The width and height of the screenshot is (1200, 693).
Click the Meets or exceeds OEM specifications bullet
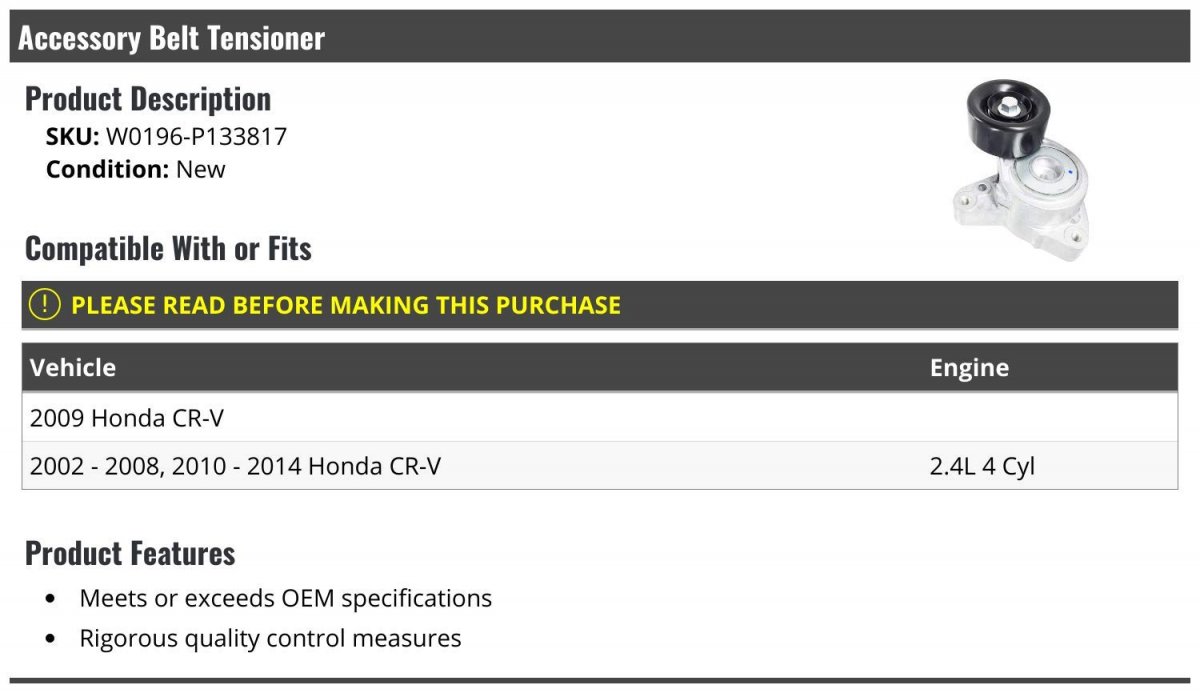286,598
